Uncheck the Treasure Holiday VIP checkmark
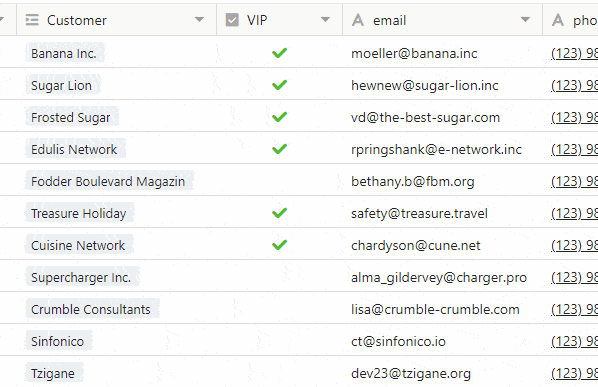 point(279,213)
